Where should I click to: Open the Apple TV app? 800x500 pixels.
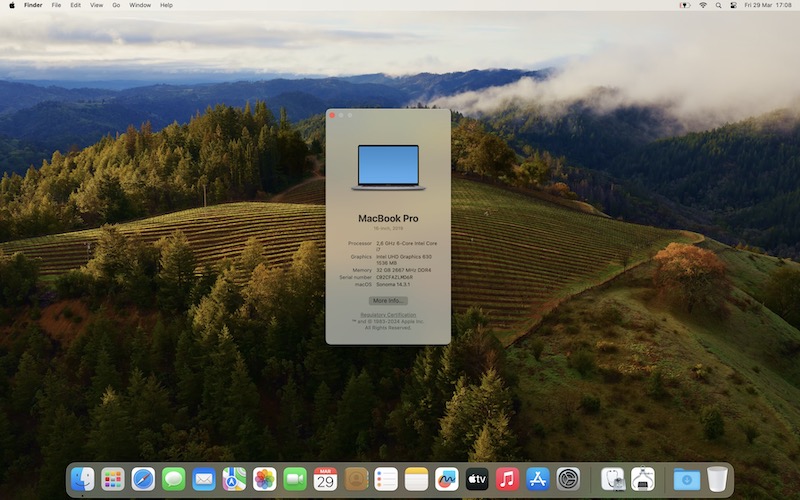[x=477, y=479]
